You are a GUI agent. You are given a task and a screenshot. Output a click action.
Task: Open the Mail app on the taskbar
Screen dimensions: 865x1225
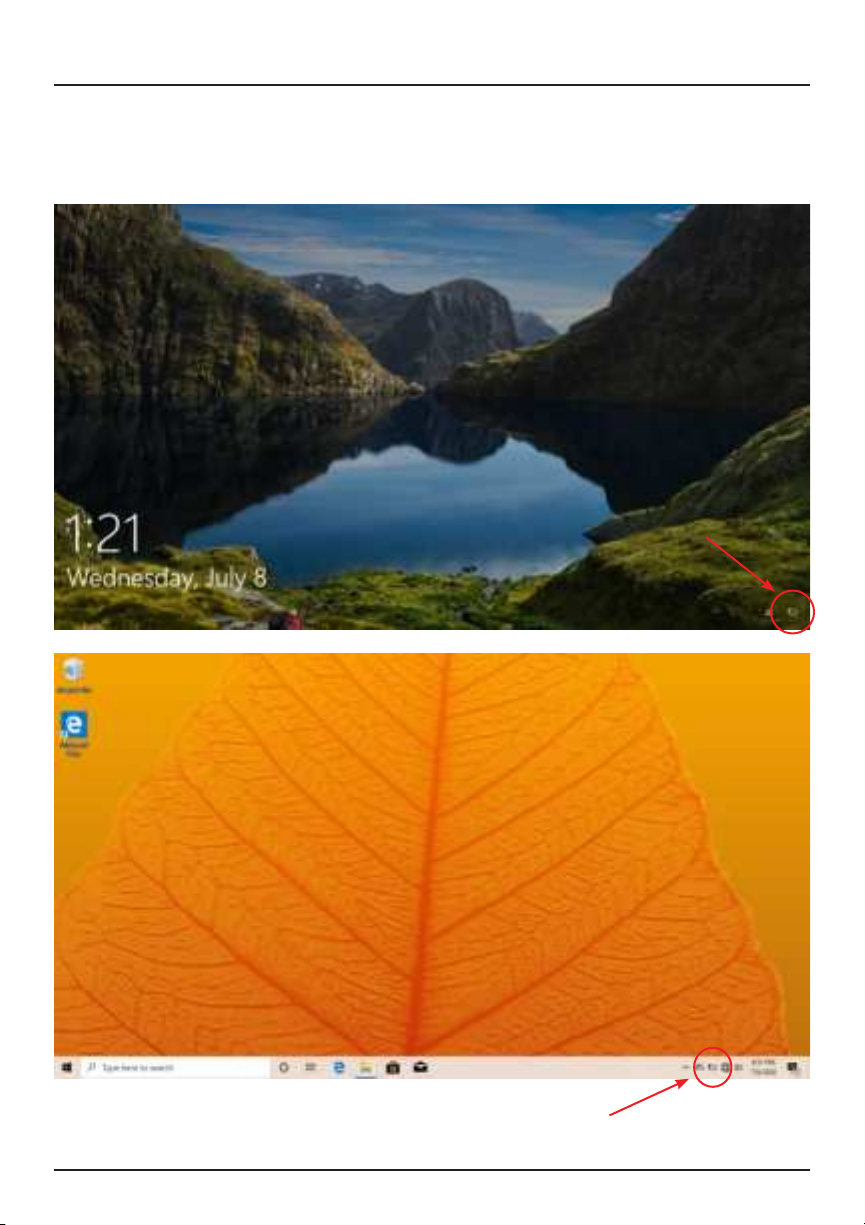point(420,1068)
